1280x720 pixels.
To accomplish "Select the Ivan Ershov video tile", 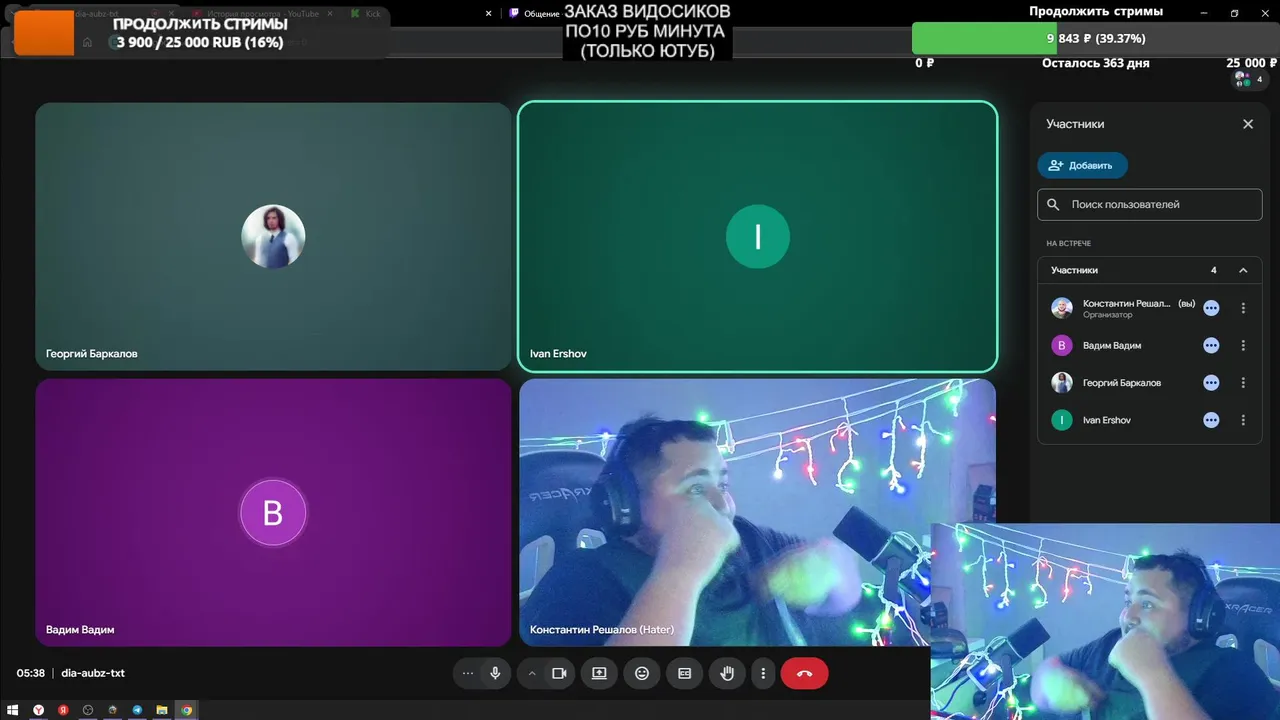I will pyautogui.click(x=758, y=237).
